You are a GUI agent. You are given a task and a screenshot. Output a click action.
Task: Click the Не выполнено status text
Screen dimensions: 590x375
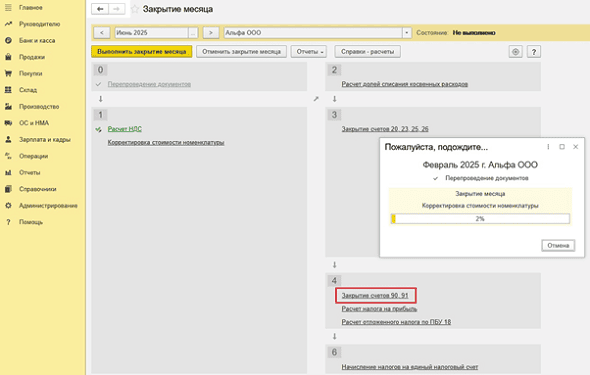tap(474, 33)
